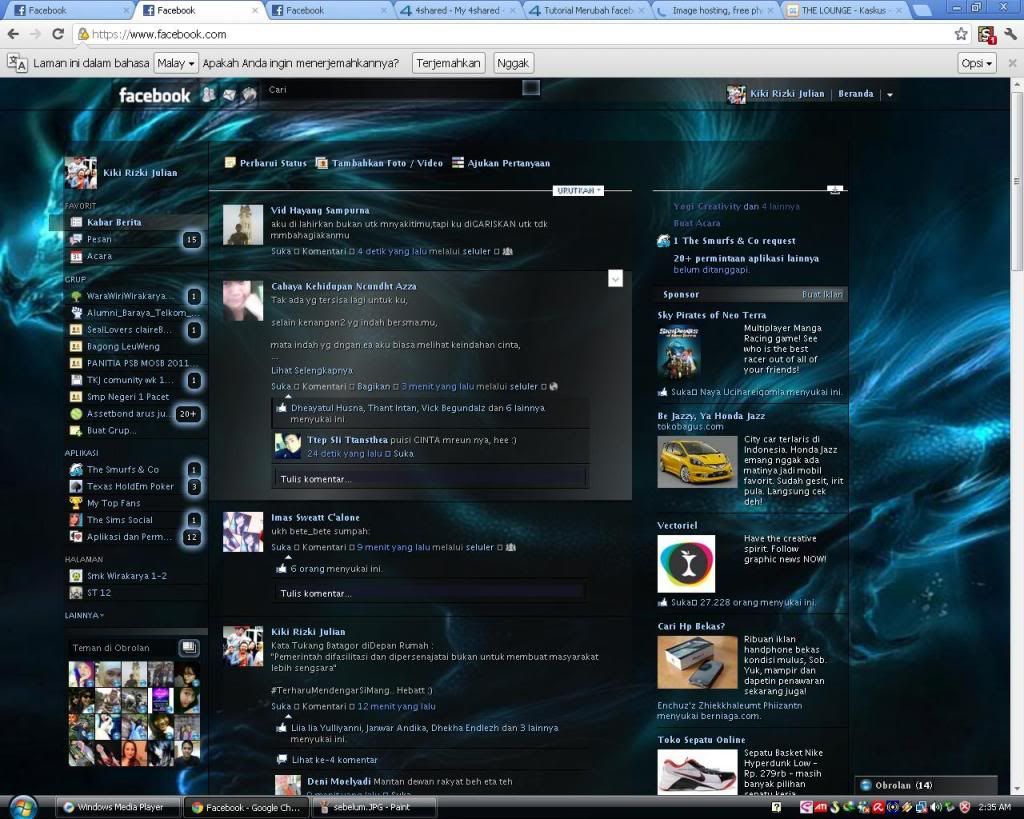Open WaraWiriWirakarya group in sidebar
1024x819 pixels.
click(x=129, y=296)
